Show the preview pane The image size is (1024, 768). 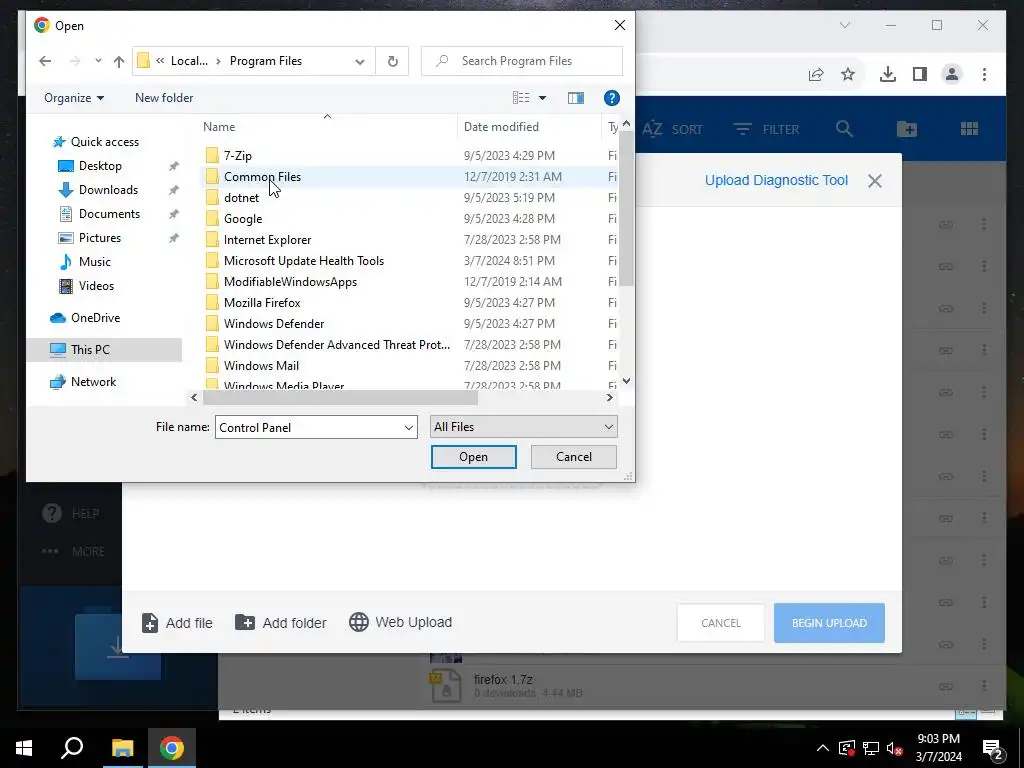point(575,98)
